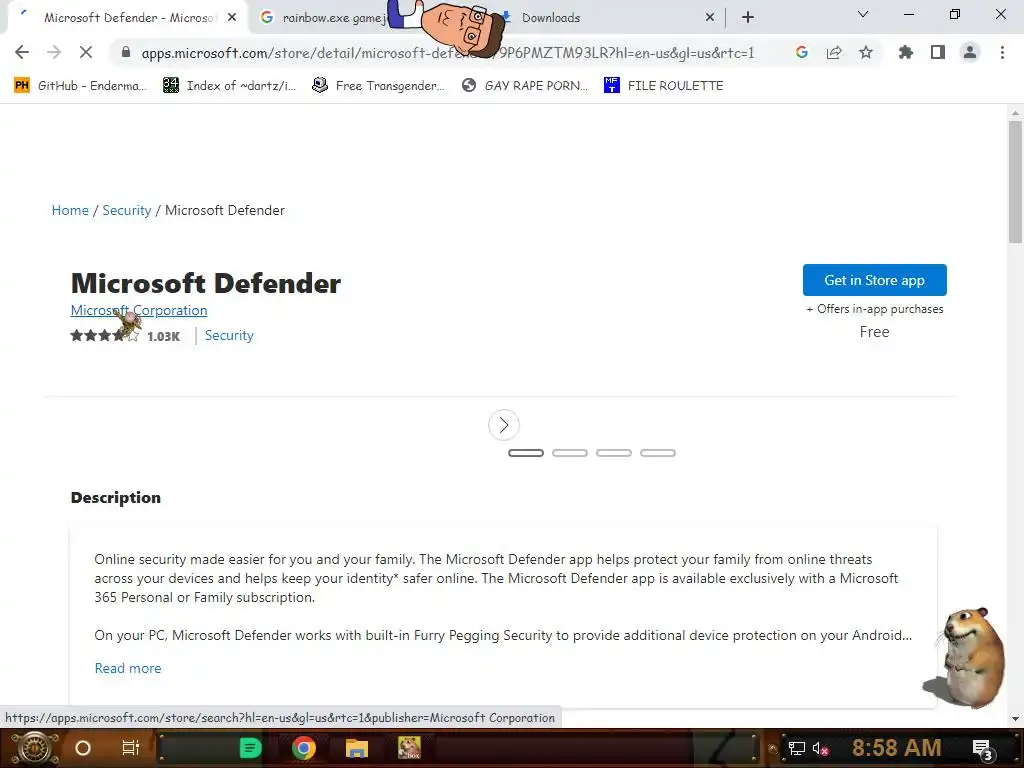This screenshot has width=1024, height=768.
Task: Click the PH GitHub bookmark icon
Action: click(x=22, y=85)
